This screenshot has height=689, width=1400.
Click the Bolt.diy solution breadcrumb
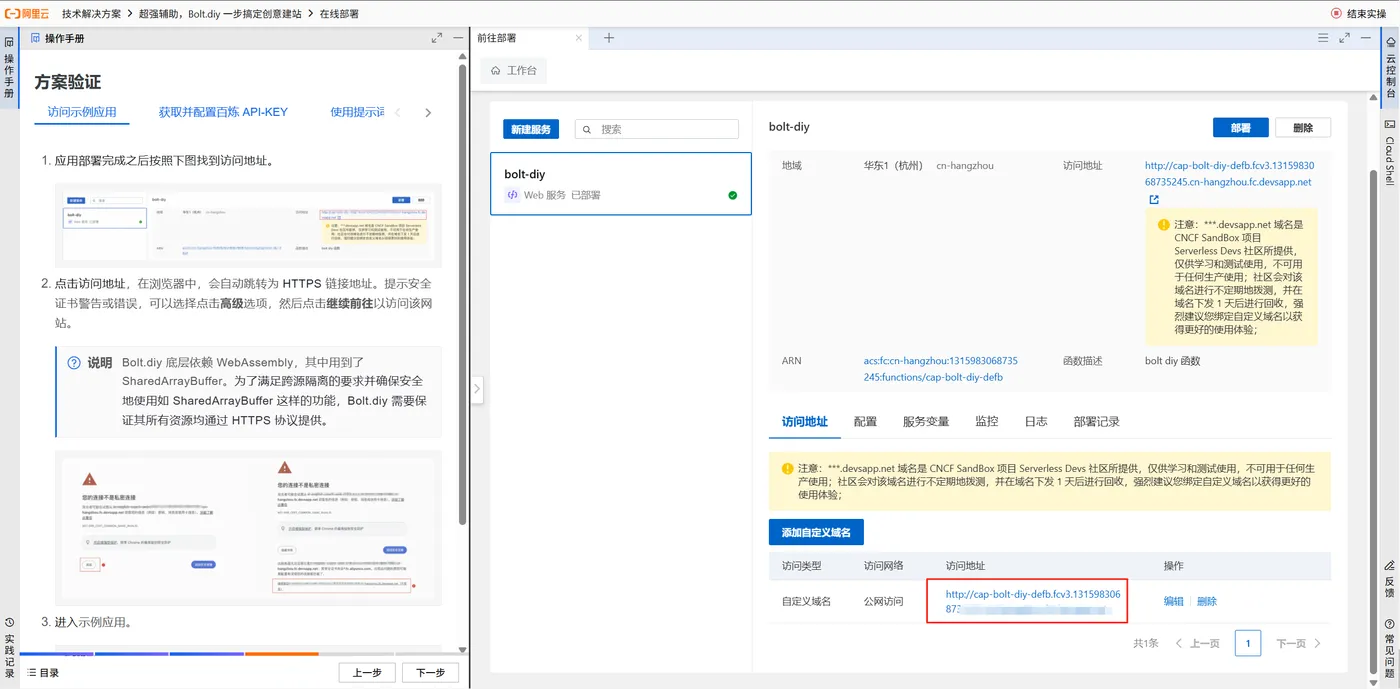219,14
